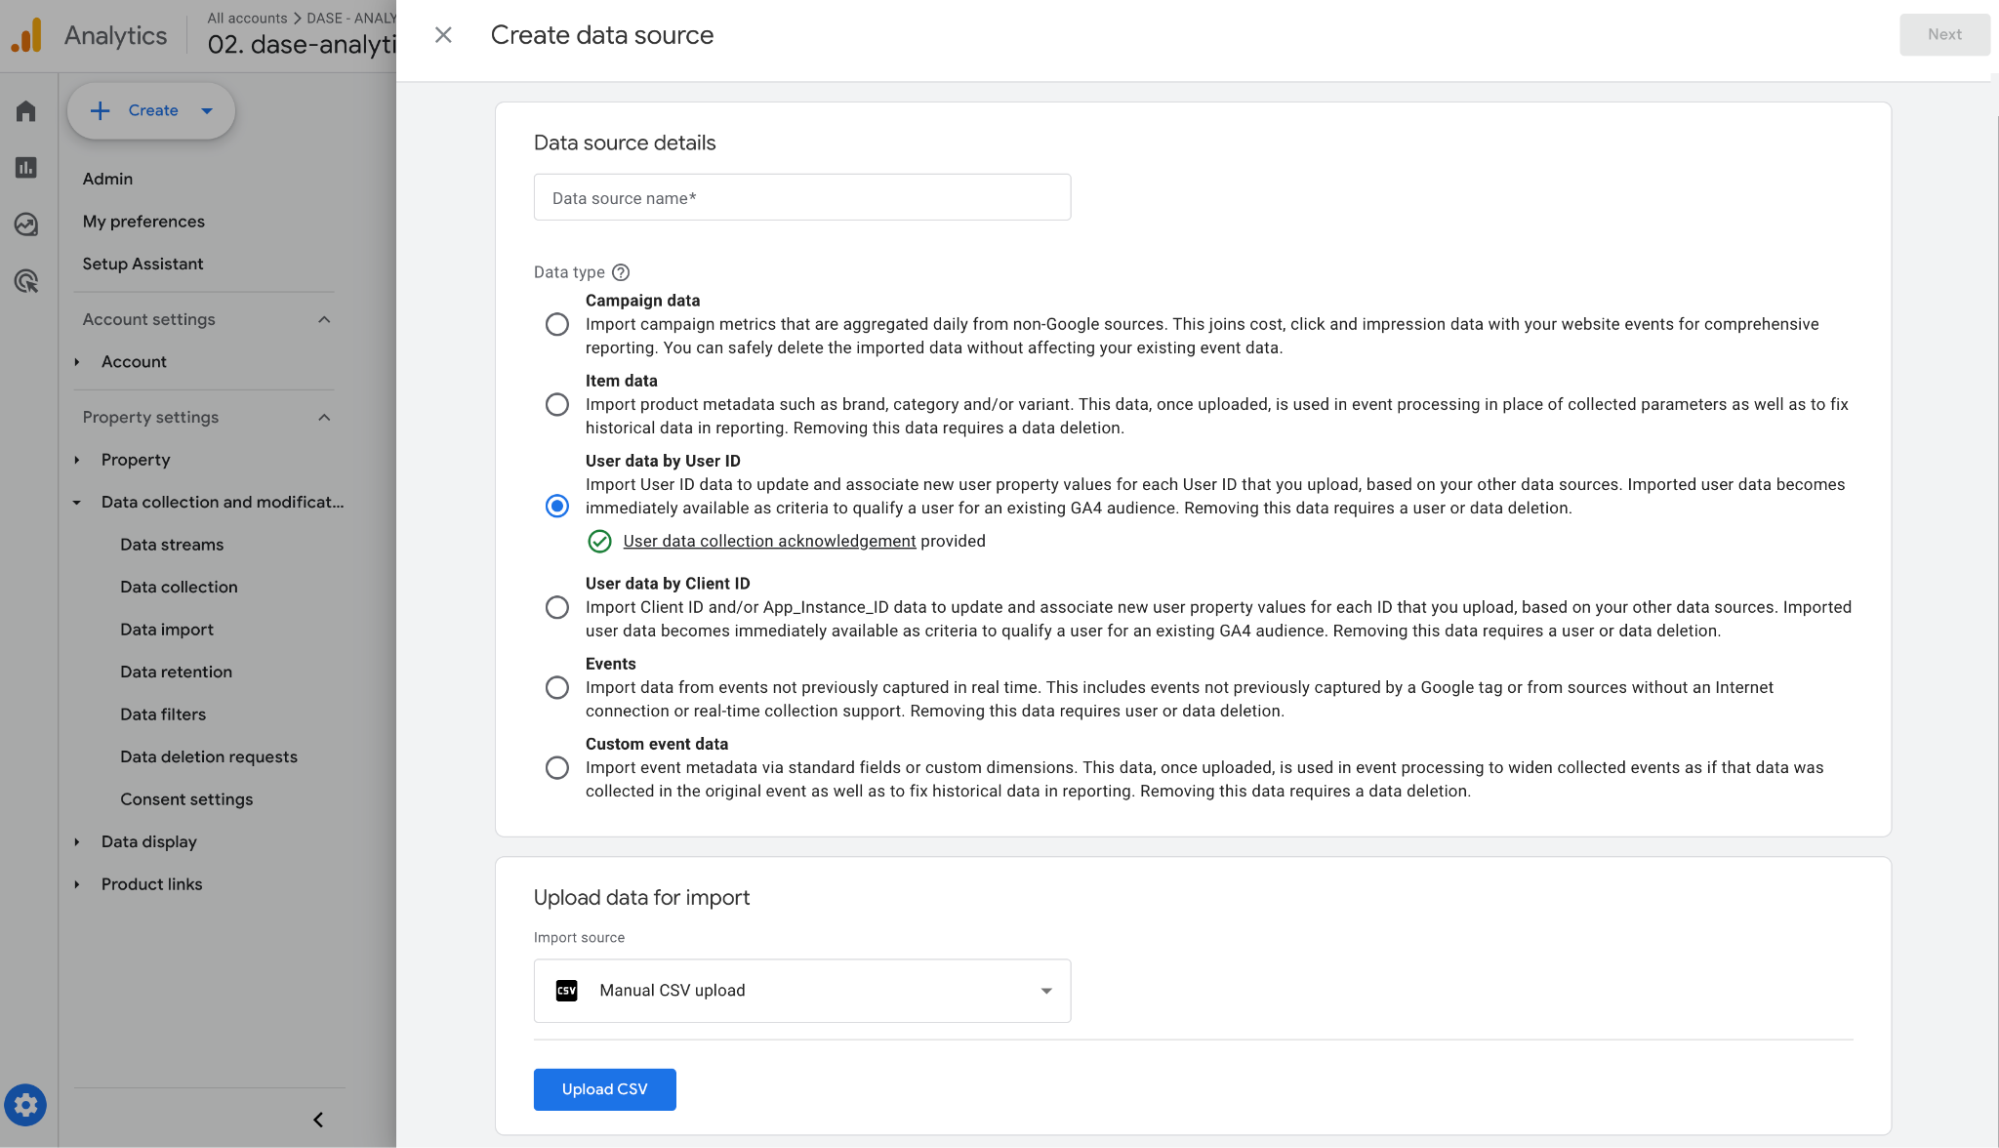1999x1148 pixels.
Task: Open the Data type help icon
Action: point(621,271)
